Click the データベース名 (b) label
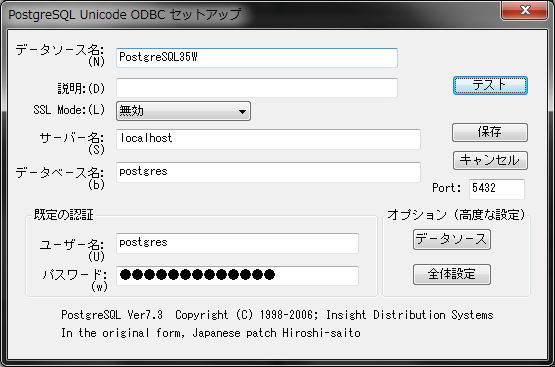 pos(60,178)
